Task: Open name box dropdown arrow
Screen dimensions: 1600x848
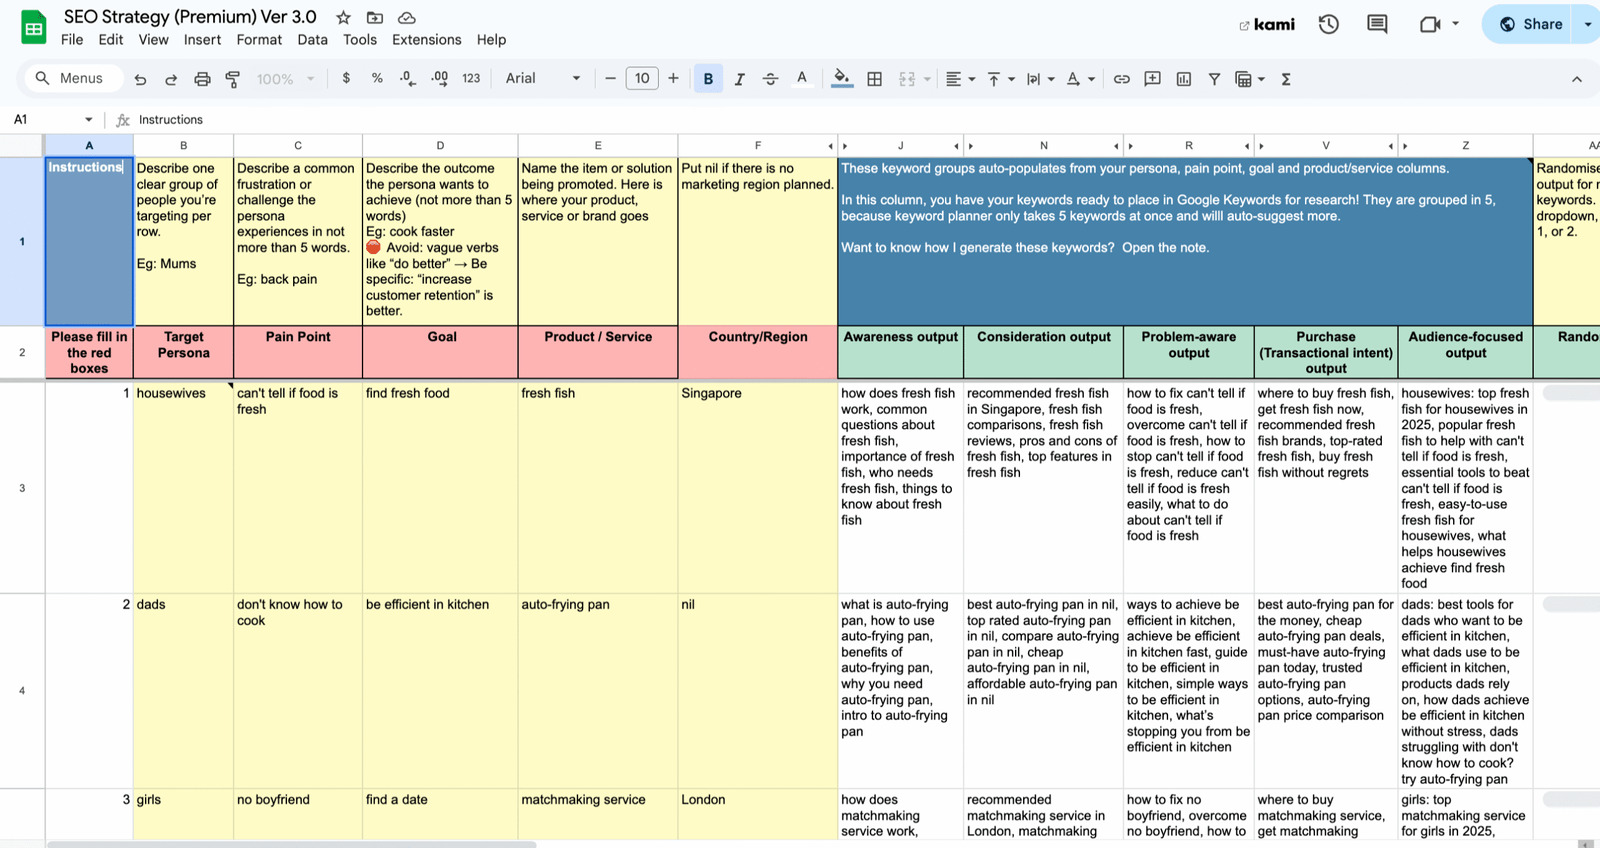Action: click(x=89, y=120)
